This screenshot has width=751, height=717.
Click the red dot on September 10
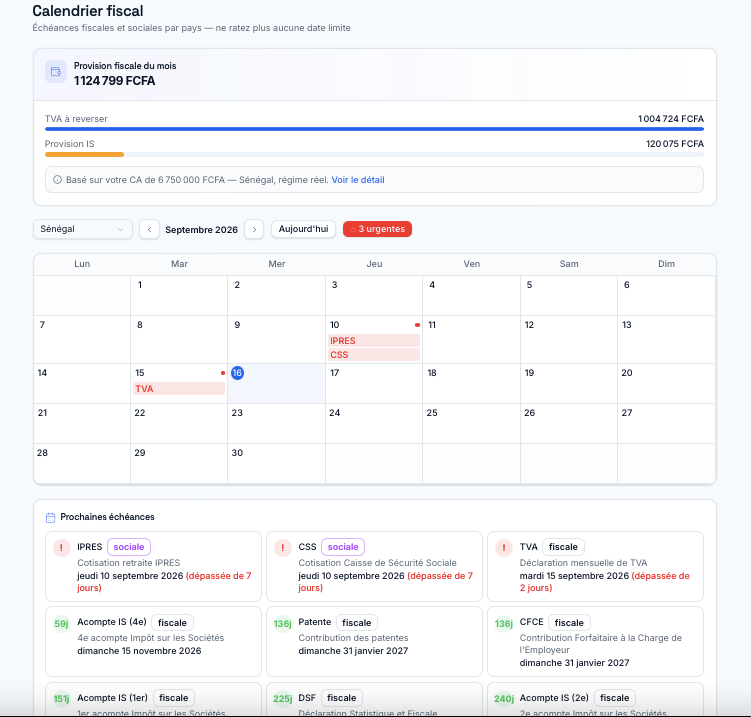click(x=417, y=325)
